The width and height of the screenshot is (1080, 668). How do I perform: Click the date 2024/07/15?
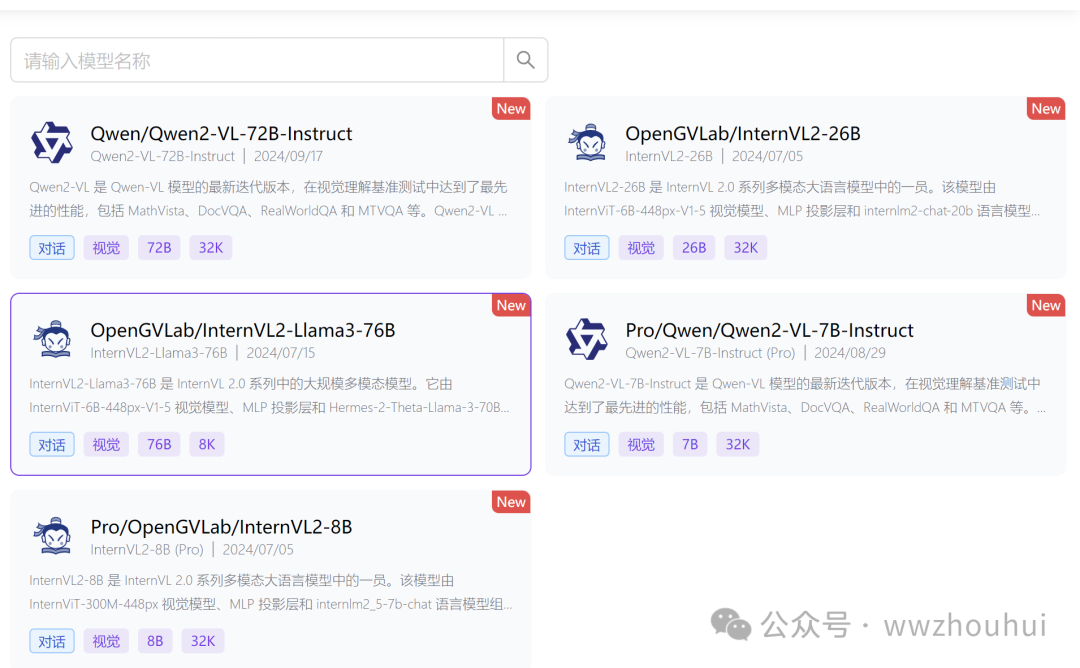click(x=281, y=353)
